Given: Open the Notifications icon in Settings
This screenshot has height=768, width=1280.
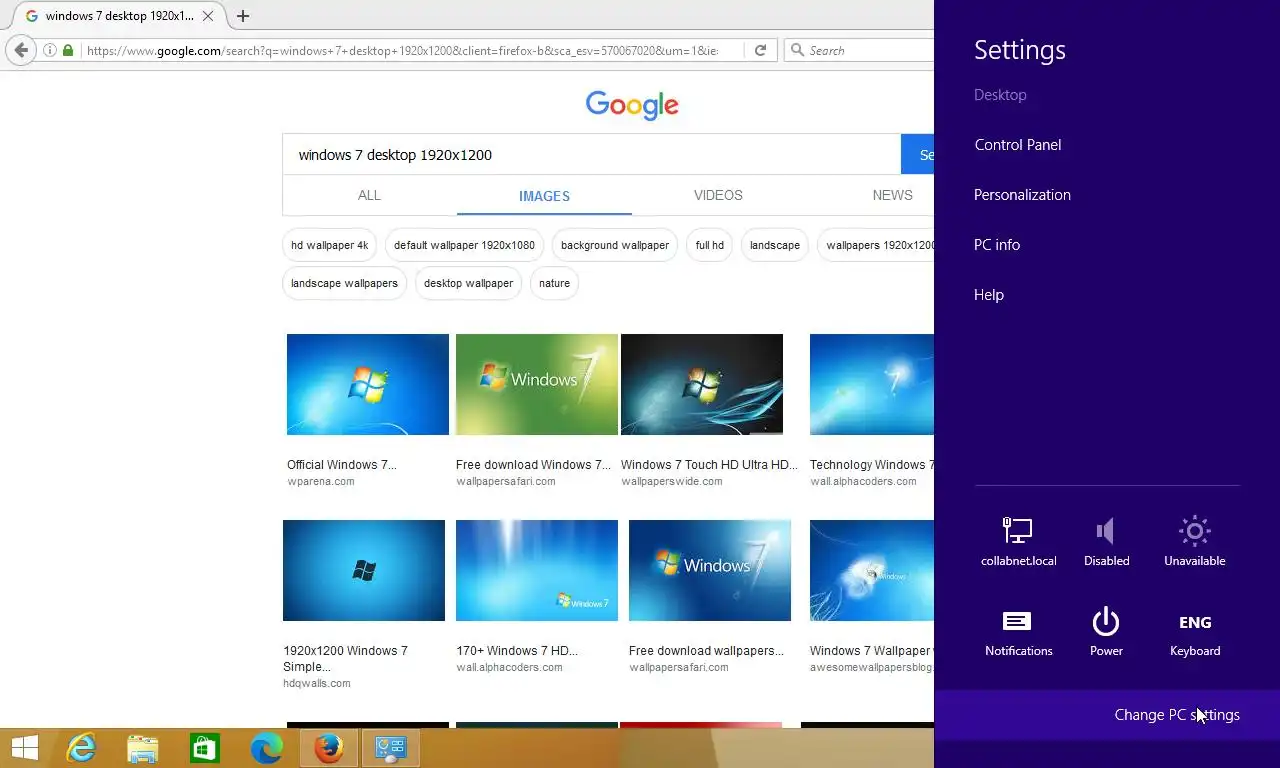Looking at the screenshot, I should click(1018, 633).
